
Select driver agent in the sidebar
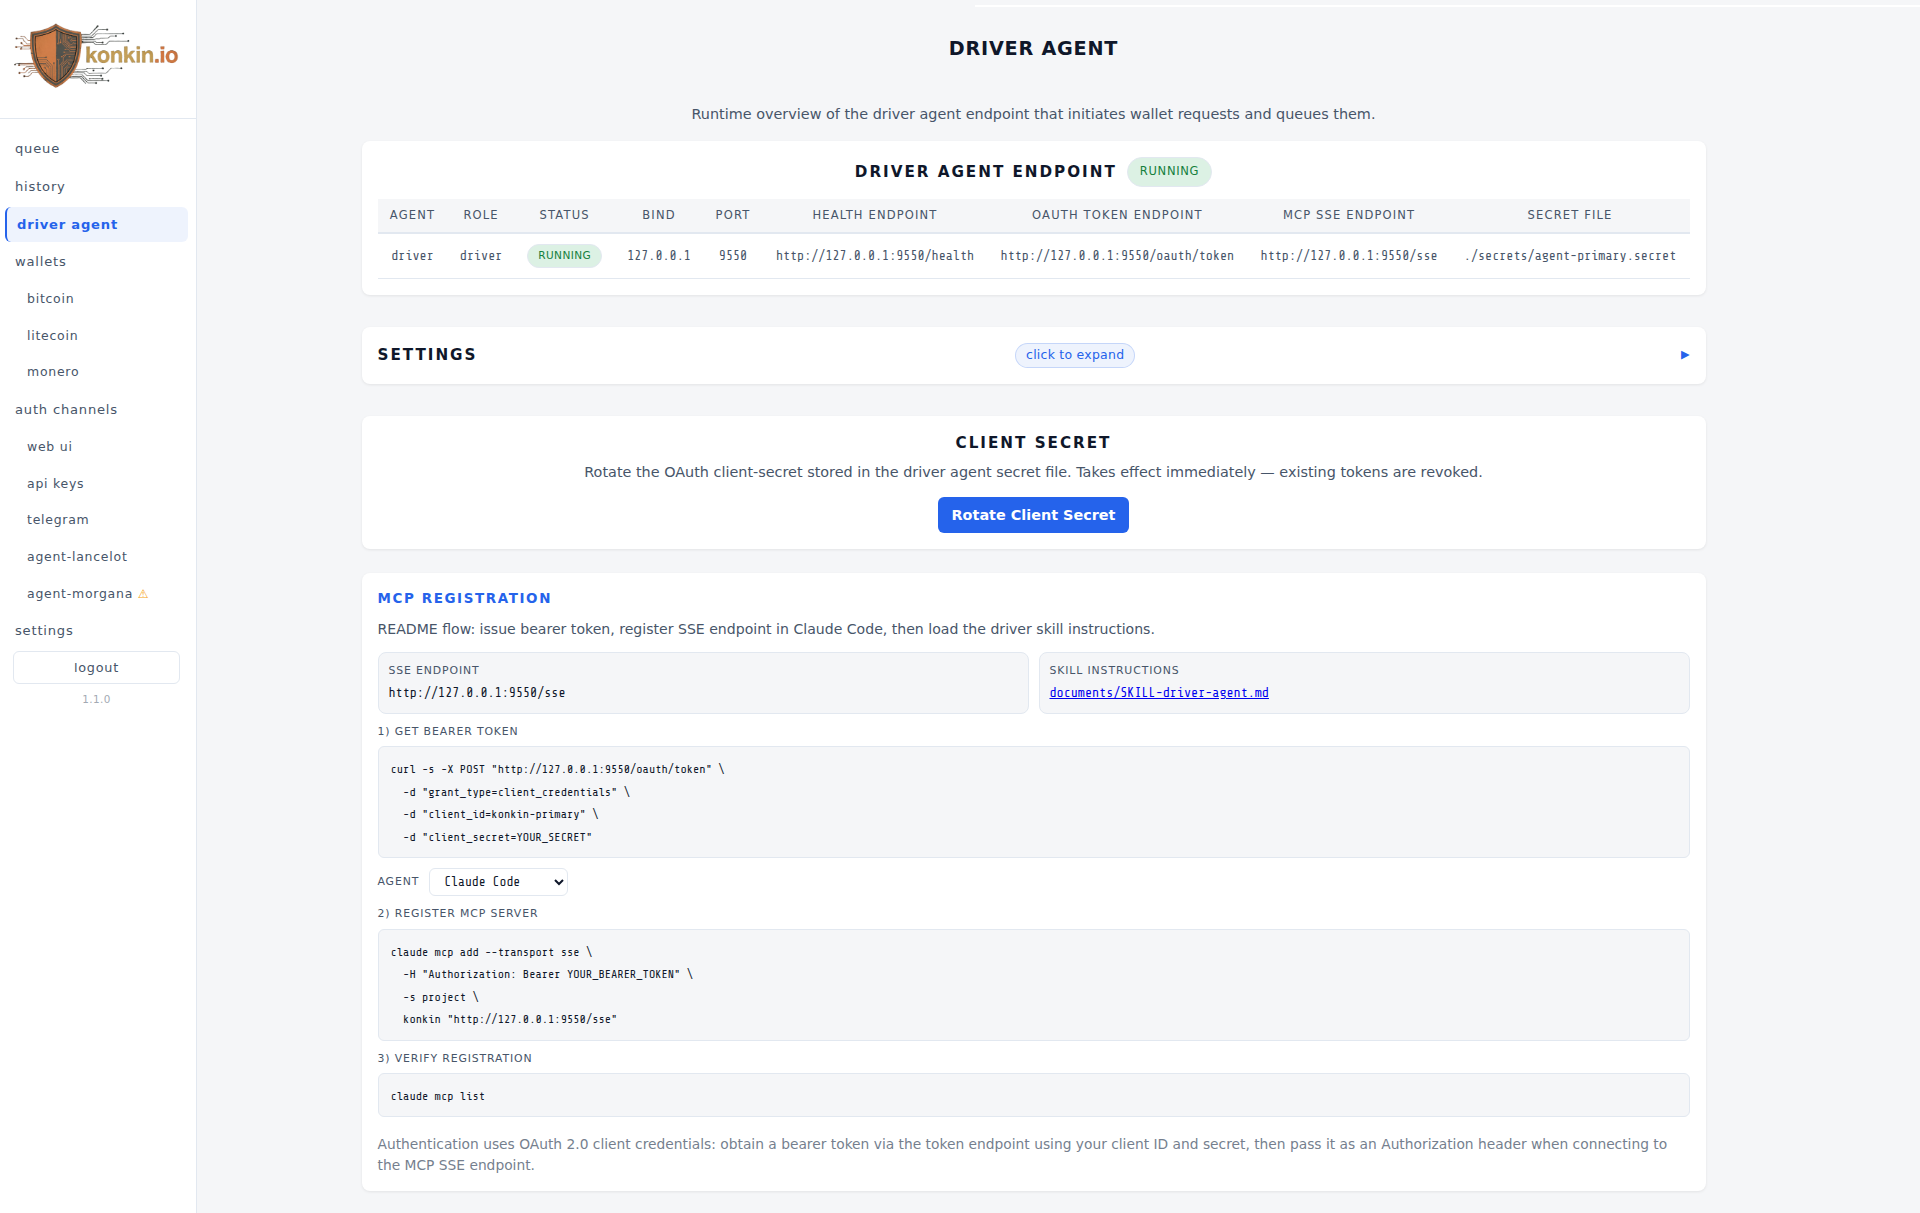[x=67, y=225]
